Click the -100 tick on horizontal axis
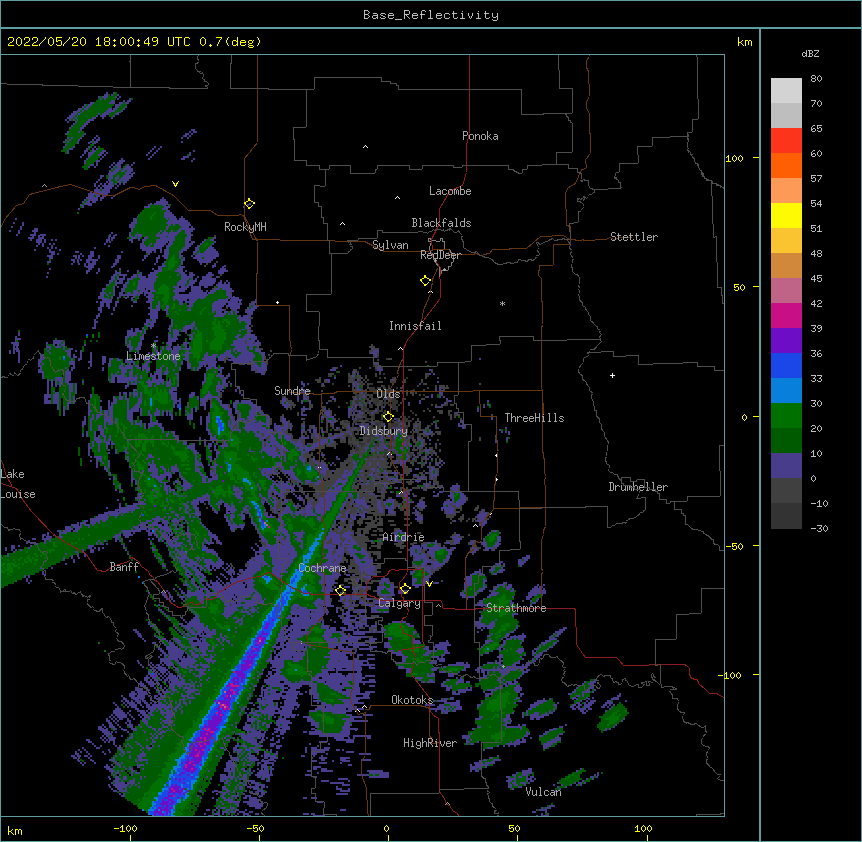 click(x=125, y=828)
